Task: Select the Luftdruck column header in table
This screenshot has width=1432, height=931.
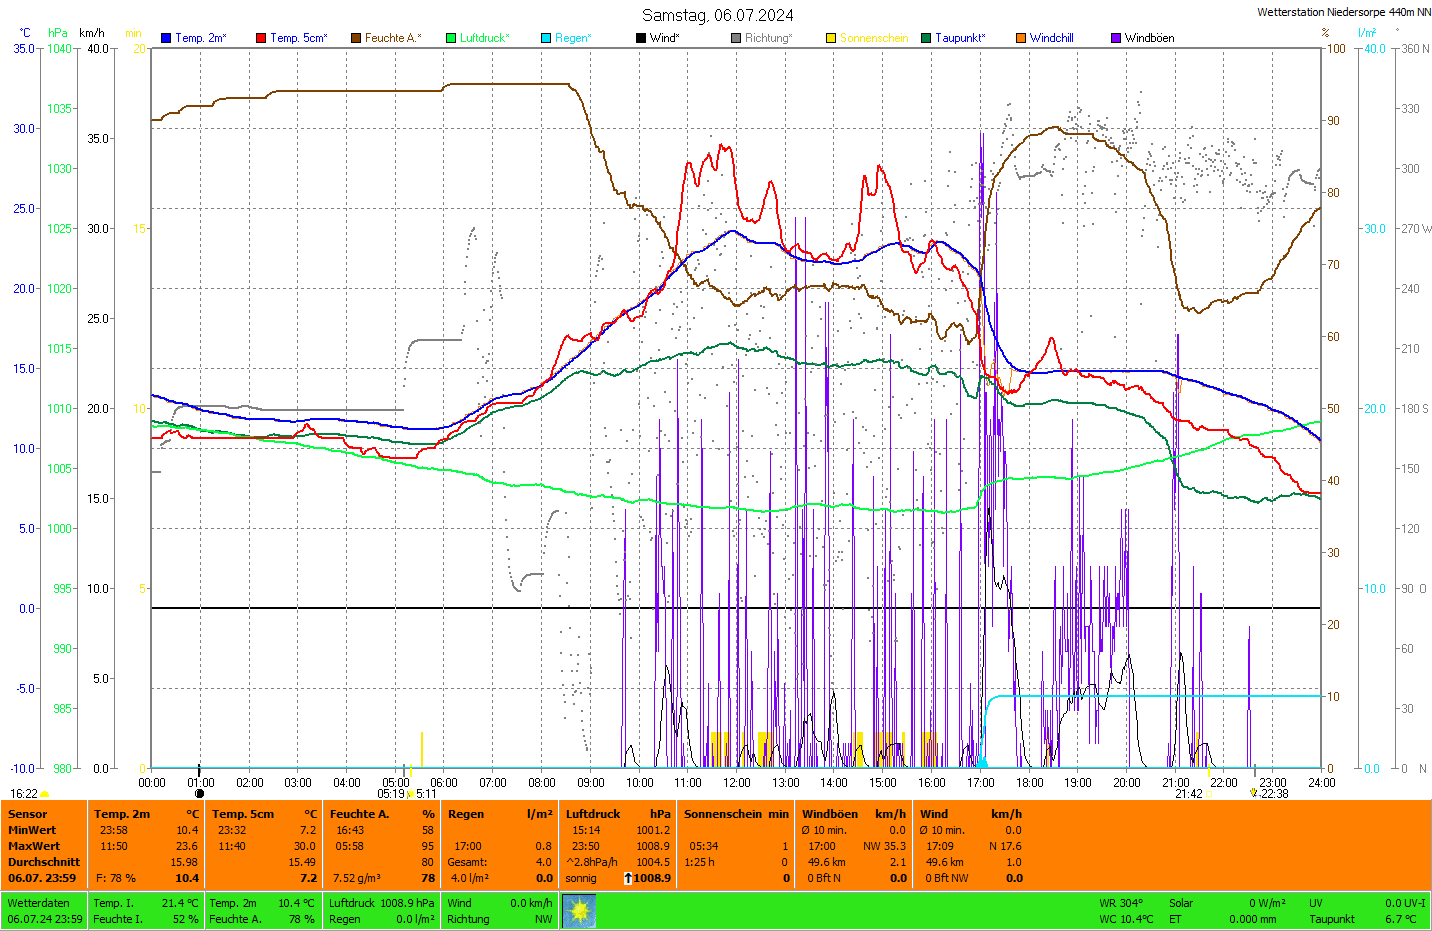Action: coord(593,814)
